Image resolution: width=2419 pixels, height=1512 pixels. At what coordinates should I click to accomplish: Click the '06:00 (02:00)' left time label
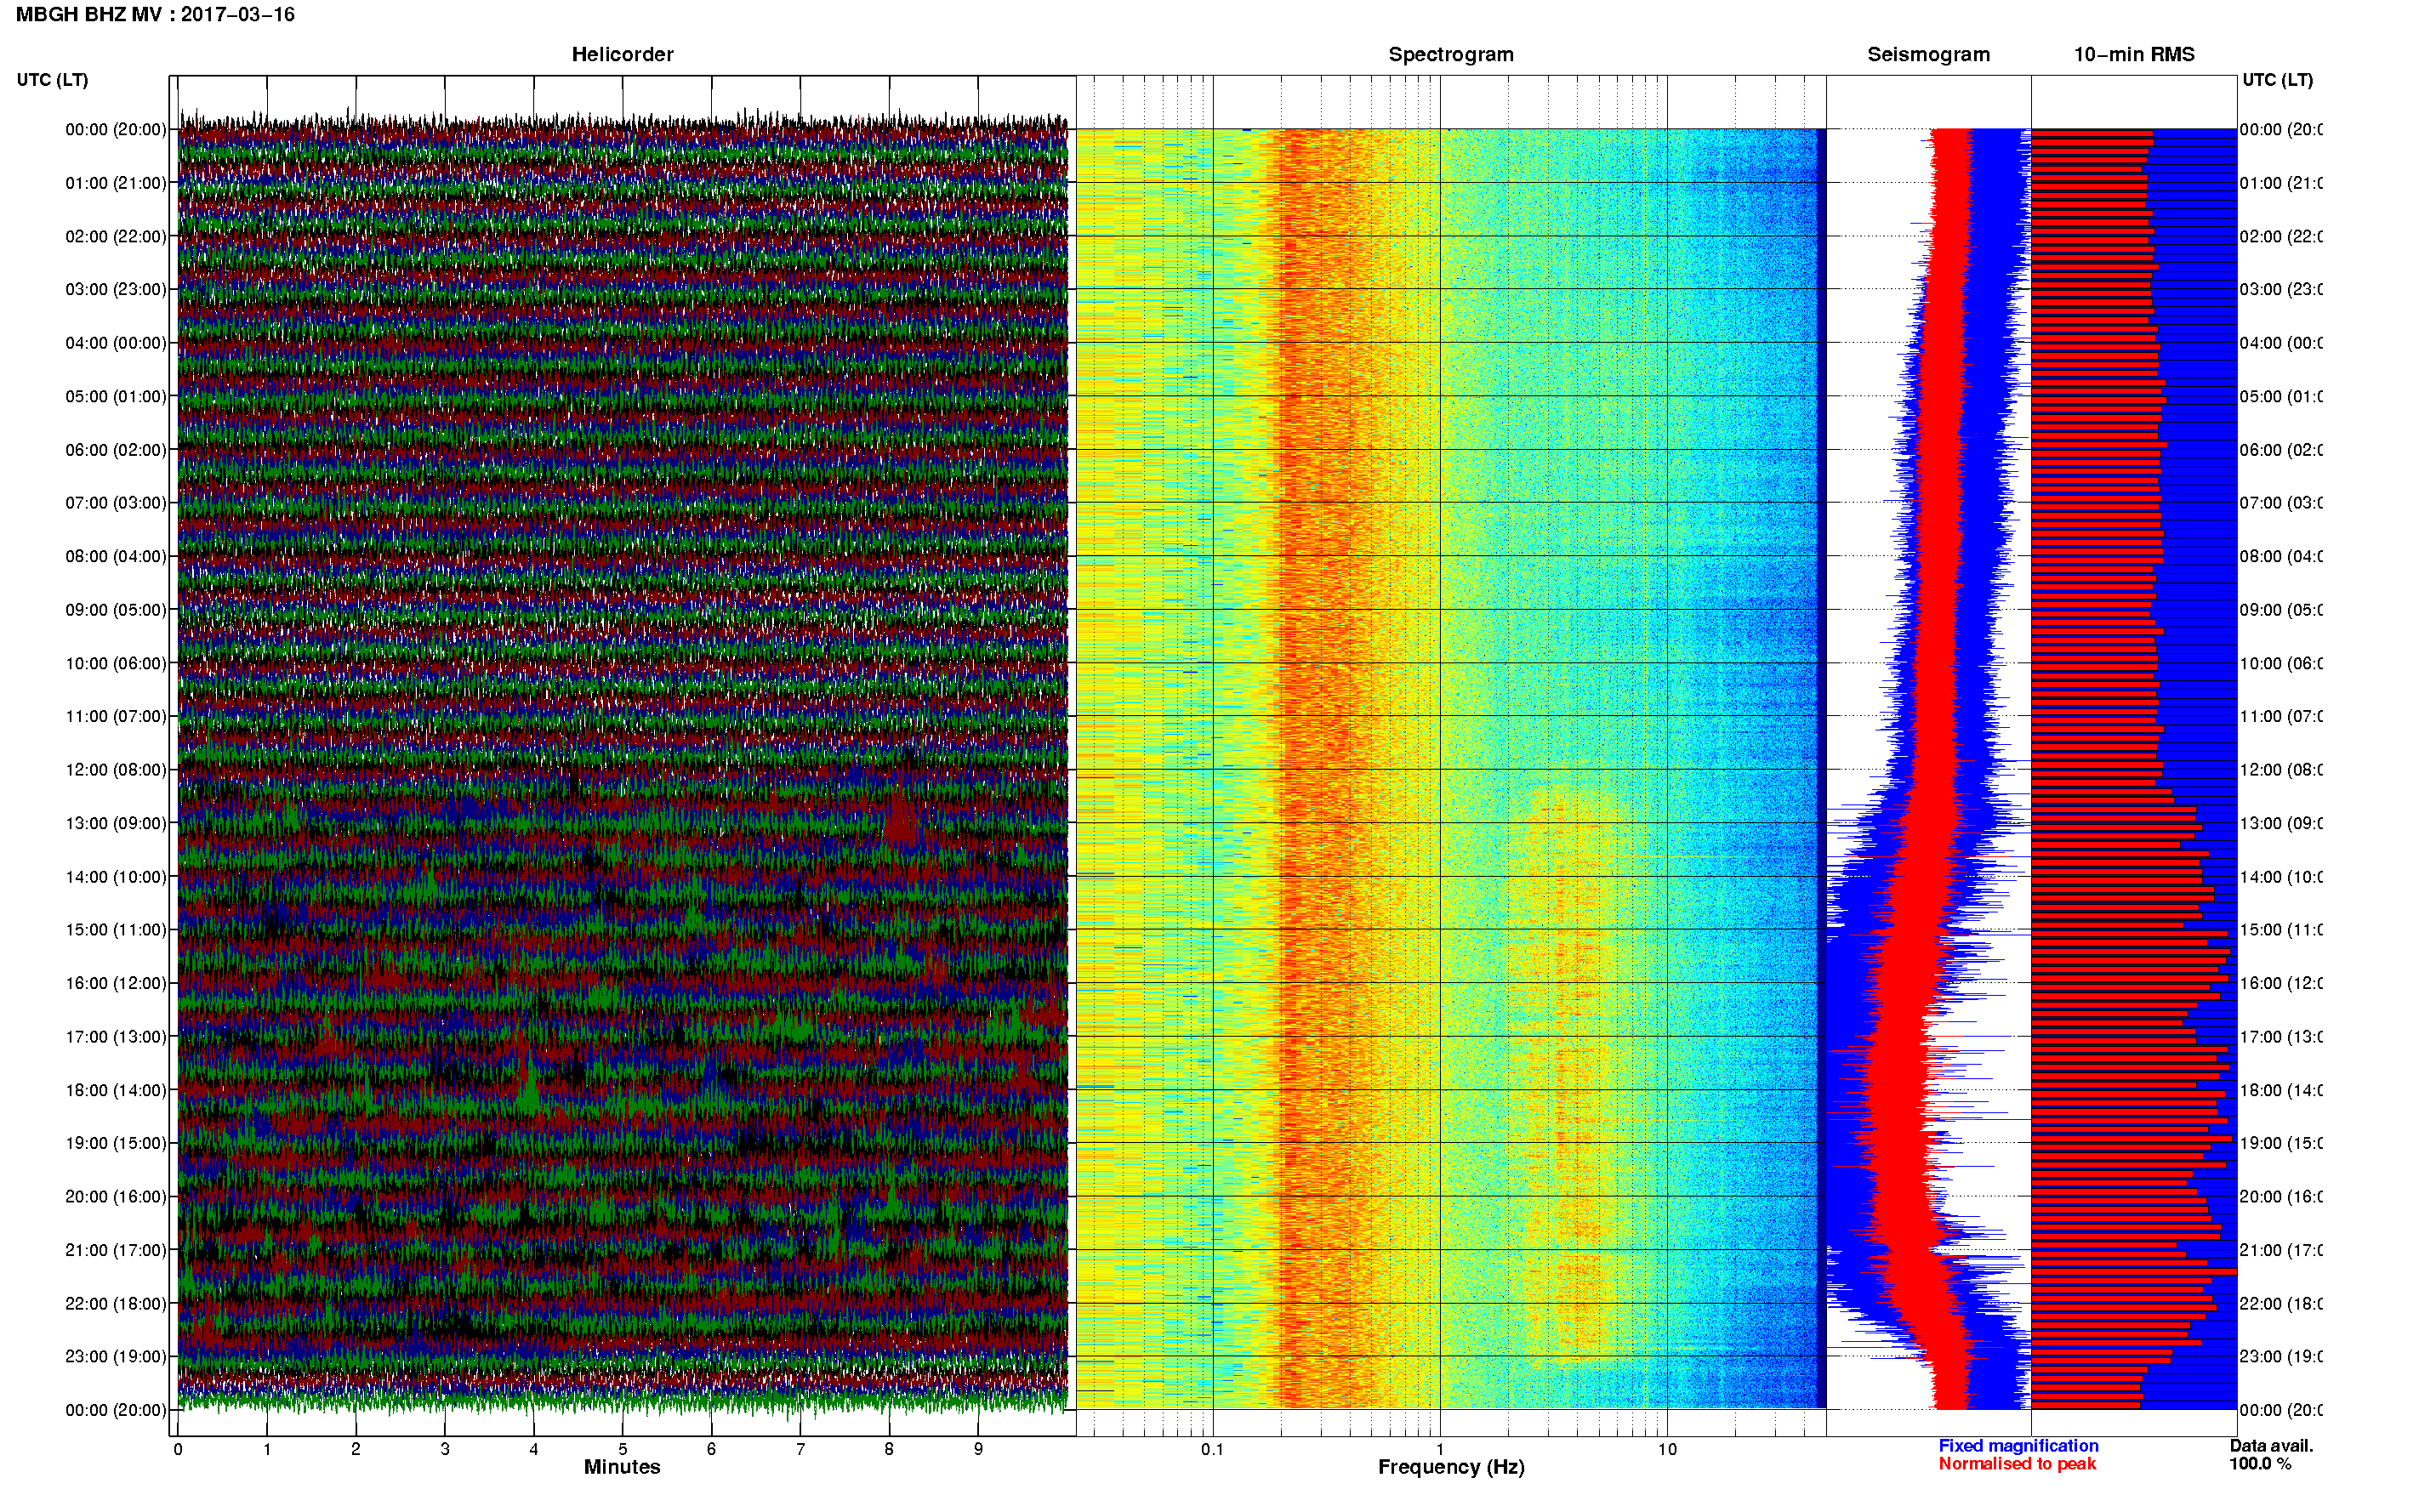point(116,450)
